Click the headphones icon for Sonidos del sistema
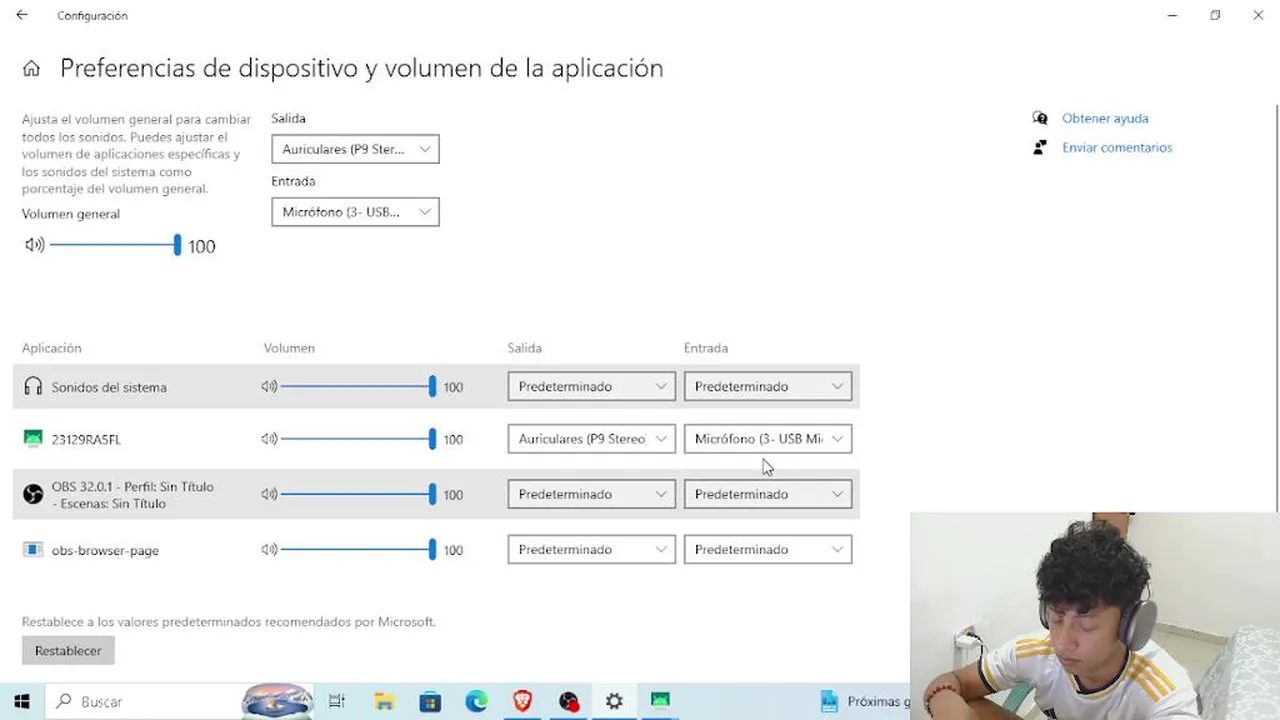Screen dimensions: 1280x720 pos(33,386)
